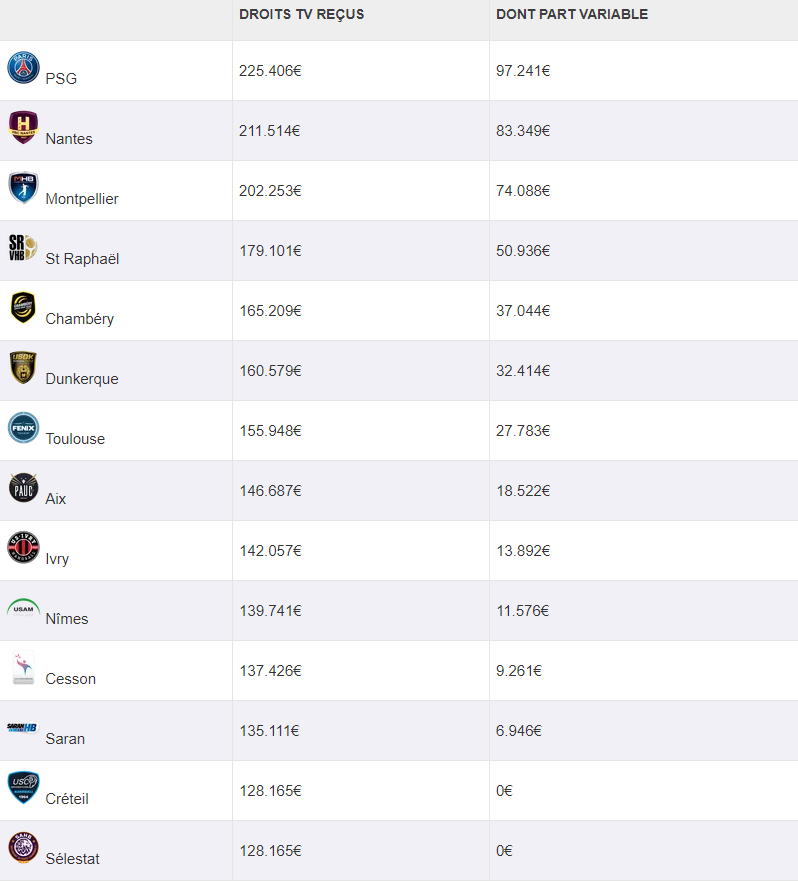Click the DONT PART VARIABLE column header
798x882 pixels.
pyautogui.click(x=572, y=14)
